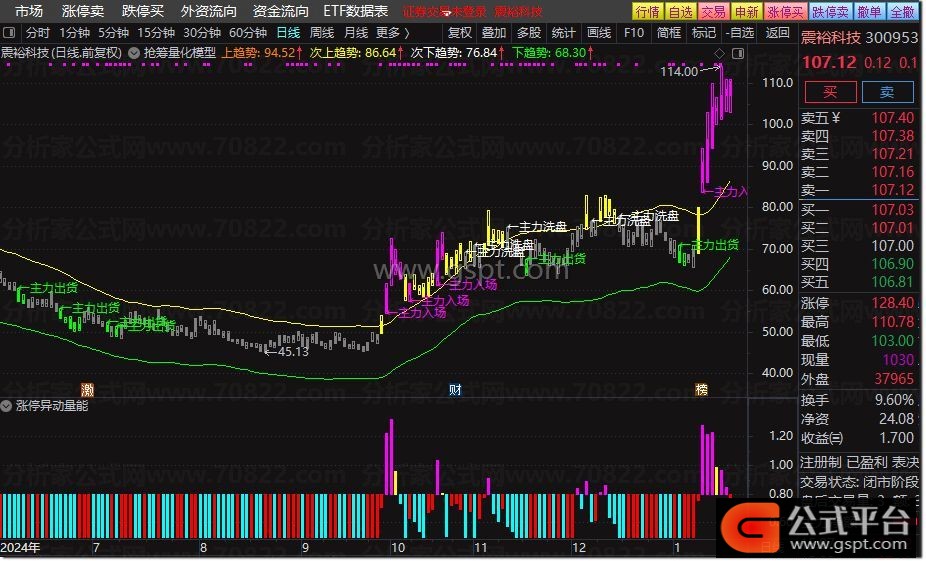Screen dimensions: 926x561
Task: Open the 跌停买 menu
Action: (142, 11)
